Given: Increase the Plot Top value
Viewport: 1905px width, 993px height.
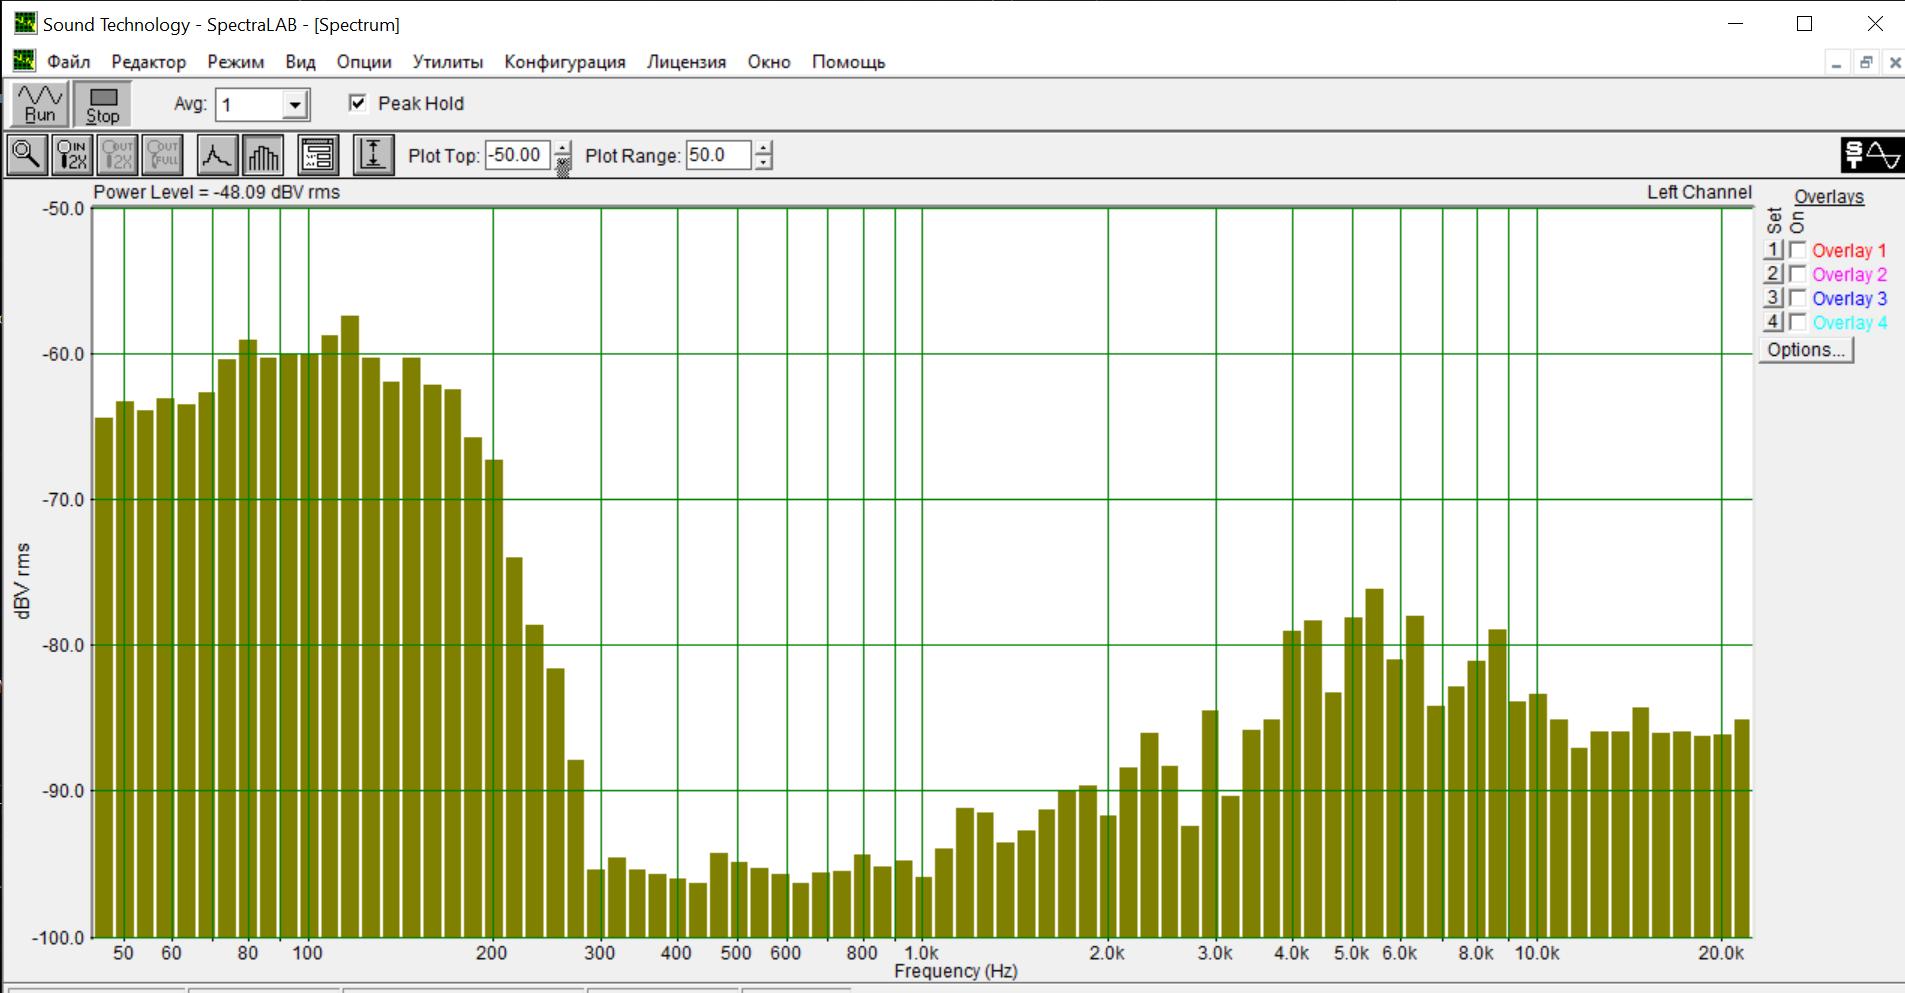Looking at the screenshot, I should [x=563, y=148].
